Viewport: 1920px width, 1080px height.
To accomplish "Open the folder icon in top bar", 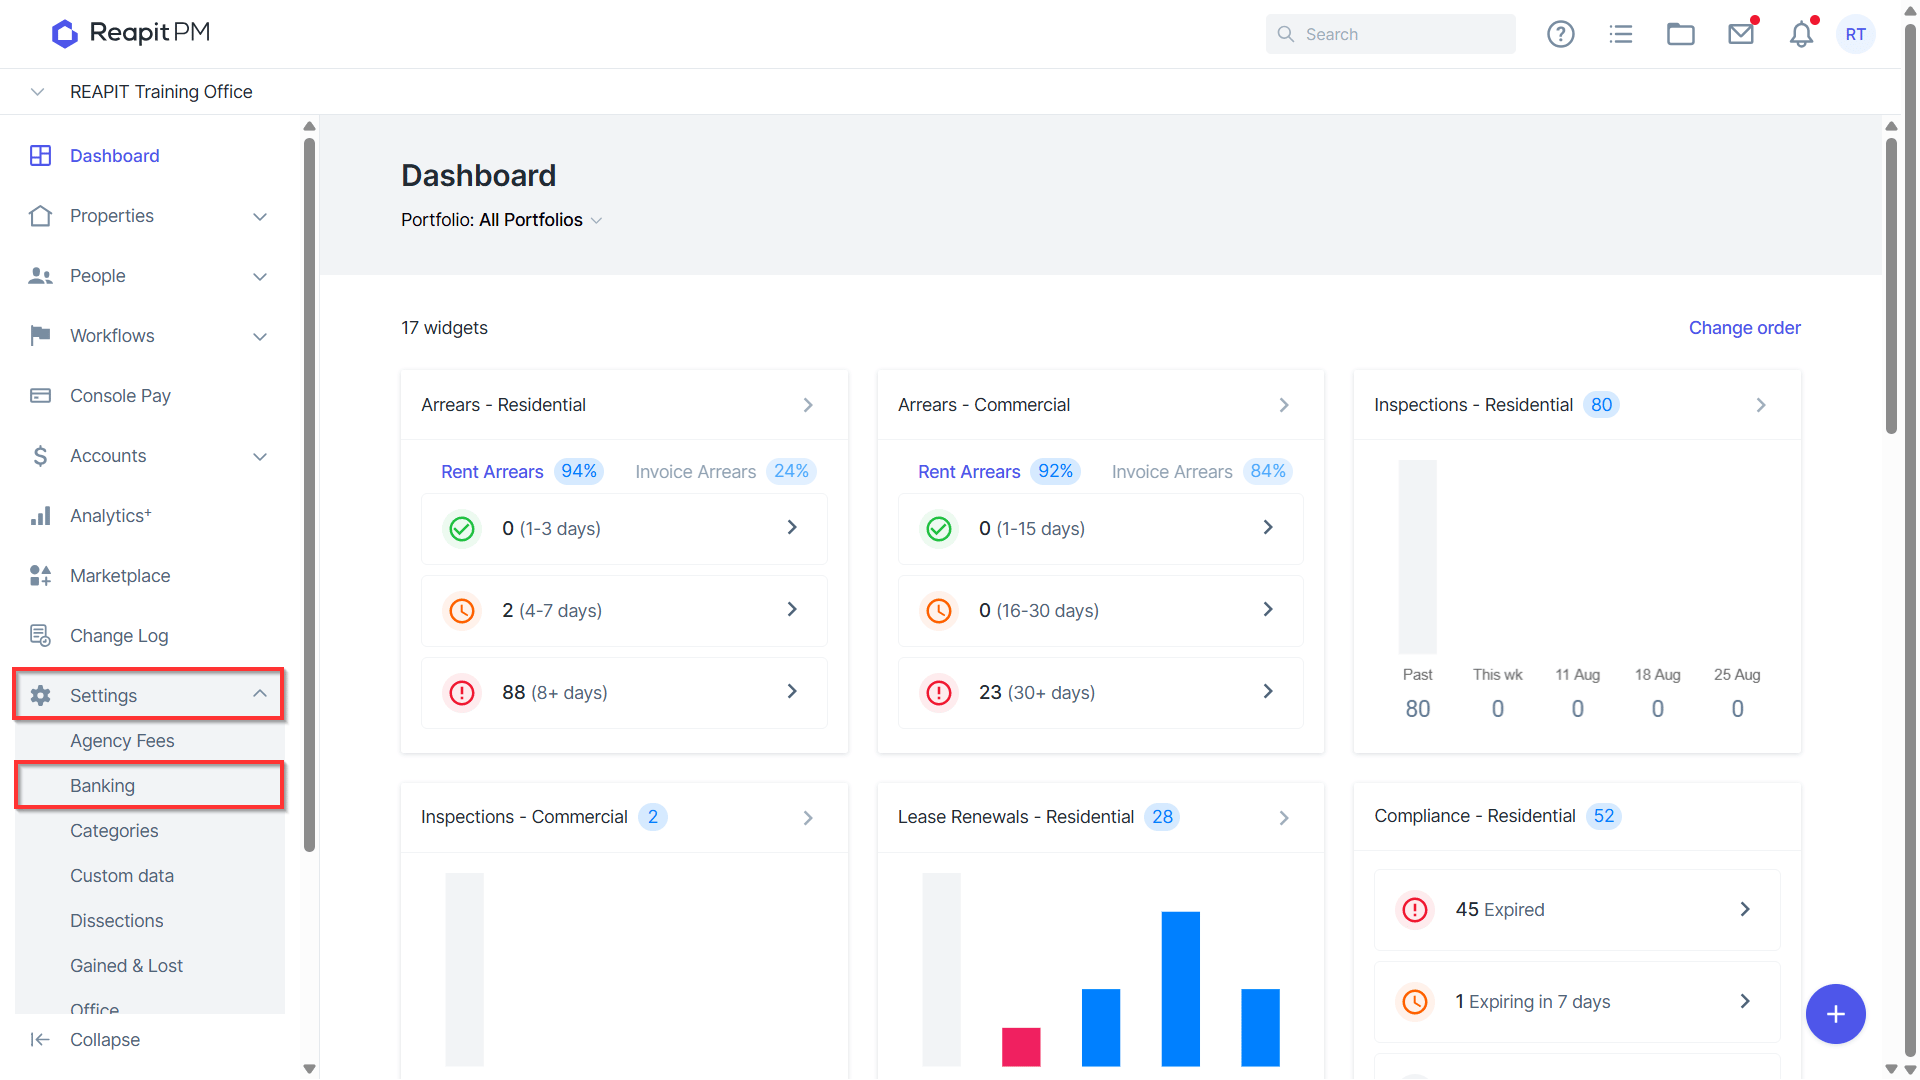I will pos(1680,34).
